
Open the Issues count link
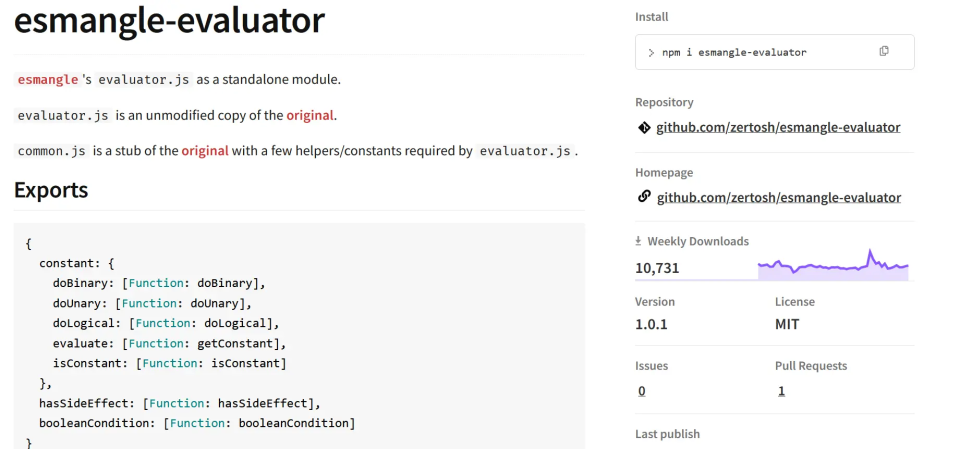pos(641,391)
